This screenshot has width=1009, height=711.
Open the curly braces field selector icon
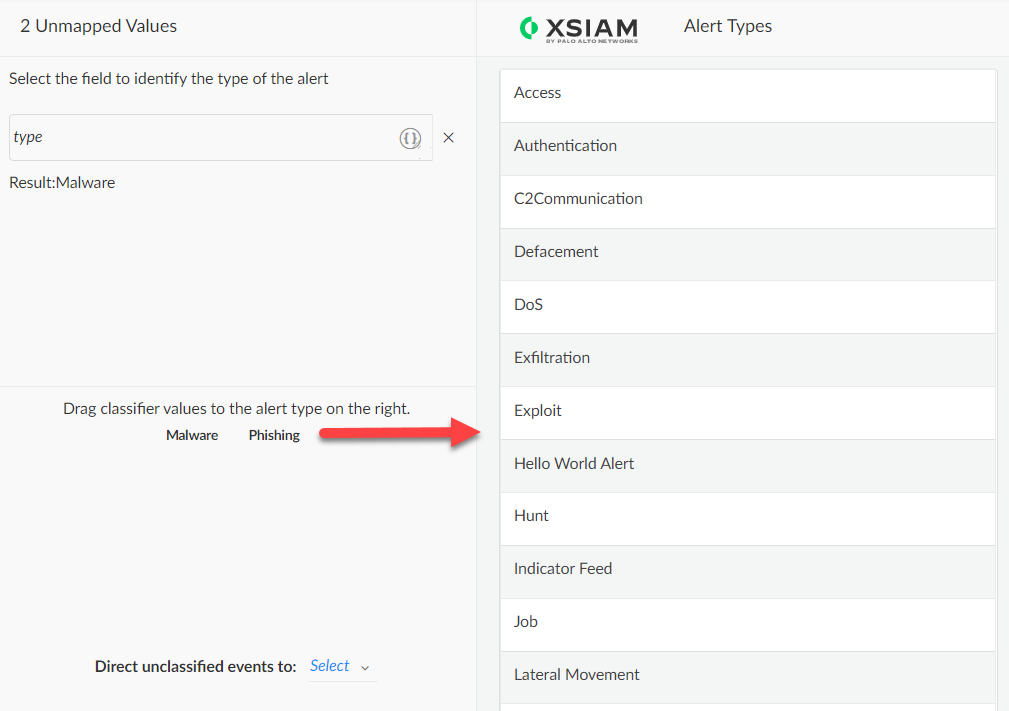coord(410,138)
